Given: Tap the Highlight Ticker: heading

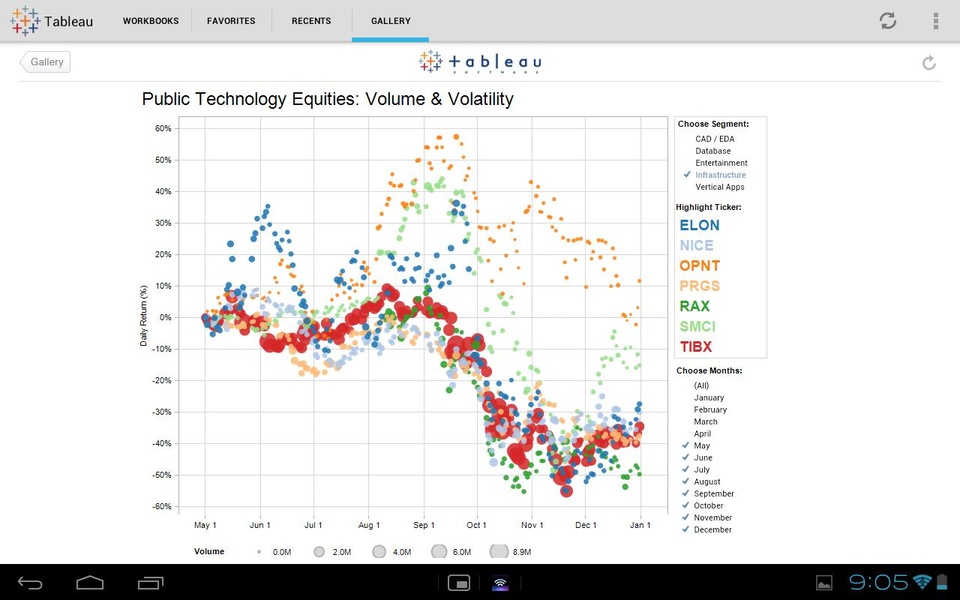Looking at the screenshot, I should (x=708, y=207).
